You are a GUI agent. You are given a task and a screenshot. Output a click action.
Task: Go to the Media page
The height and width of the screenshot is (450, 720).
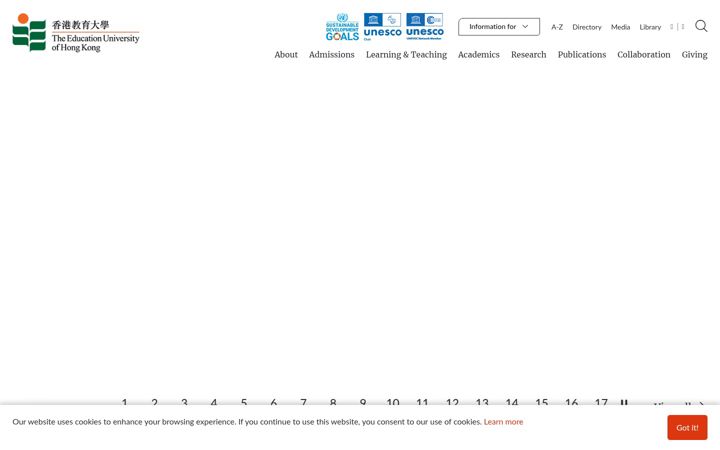620,27
